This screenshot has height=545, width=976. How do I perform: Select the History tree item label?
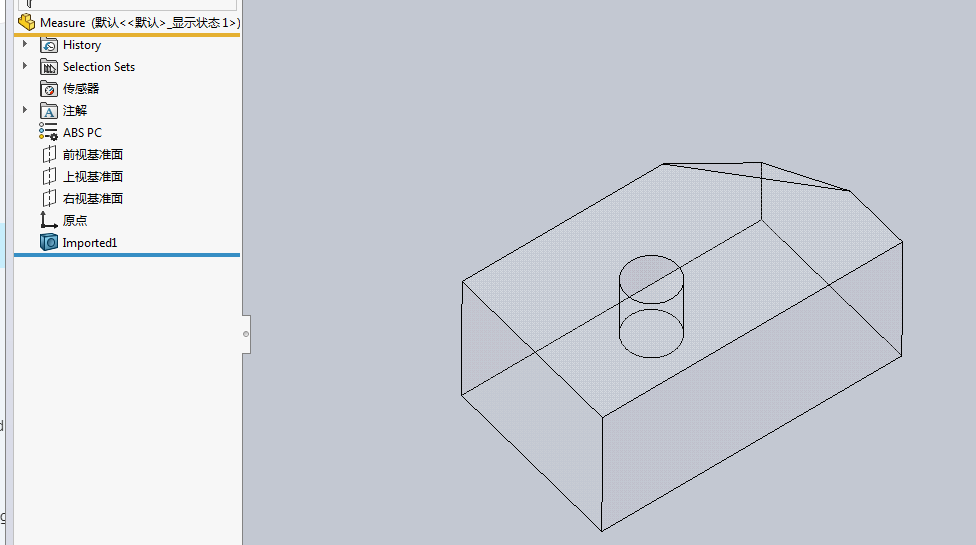click(x=82, y=45)
